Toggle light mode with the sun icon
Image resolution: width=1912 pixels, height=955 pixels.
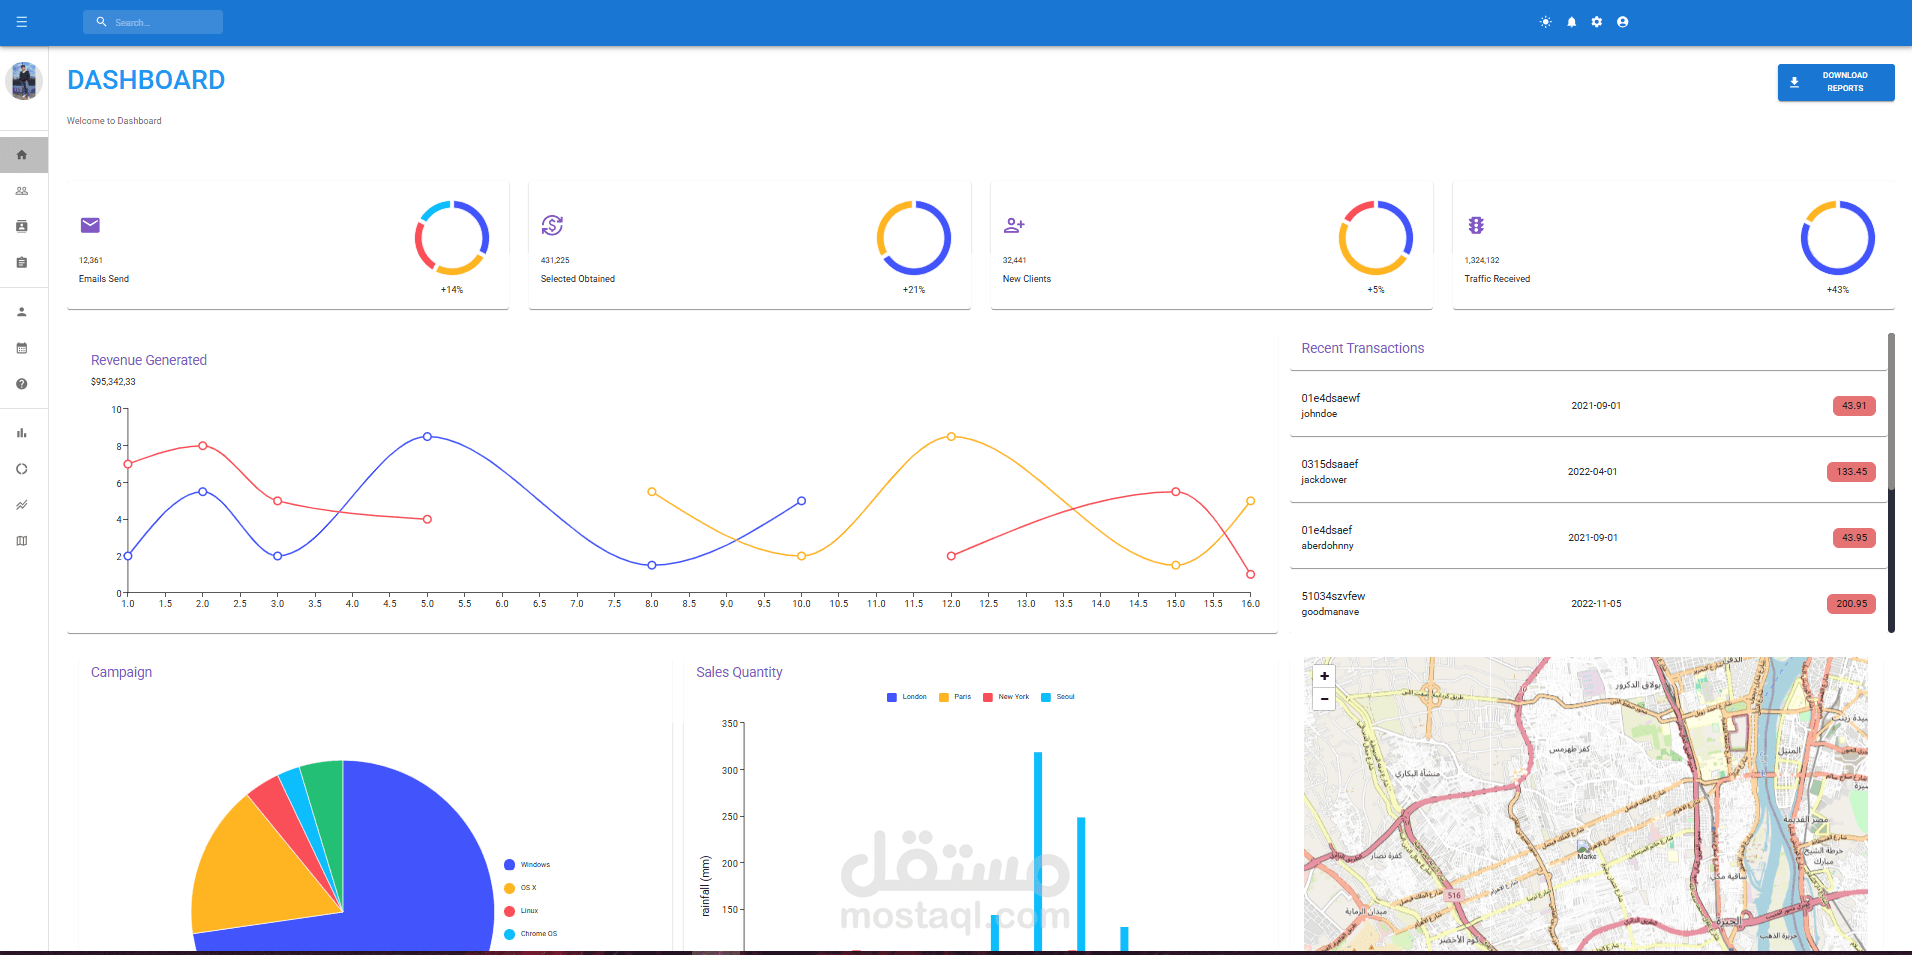click(x=1546, y=22)
